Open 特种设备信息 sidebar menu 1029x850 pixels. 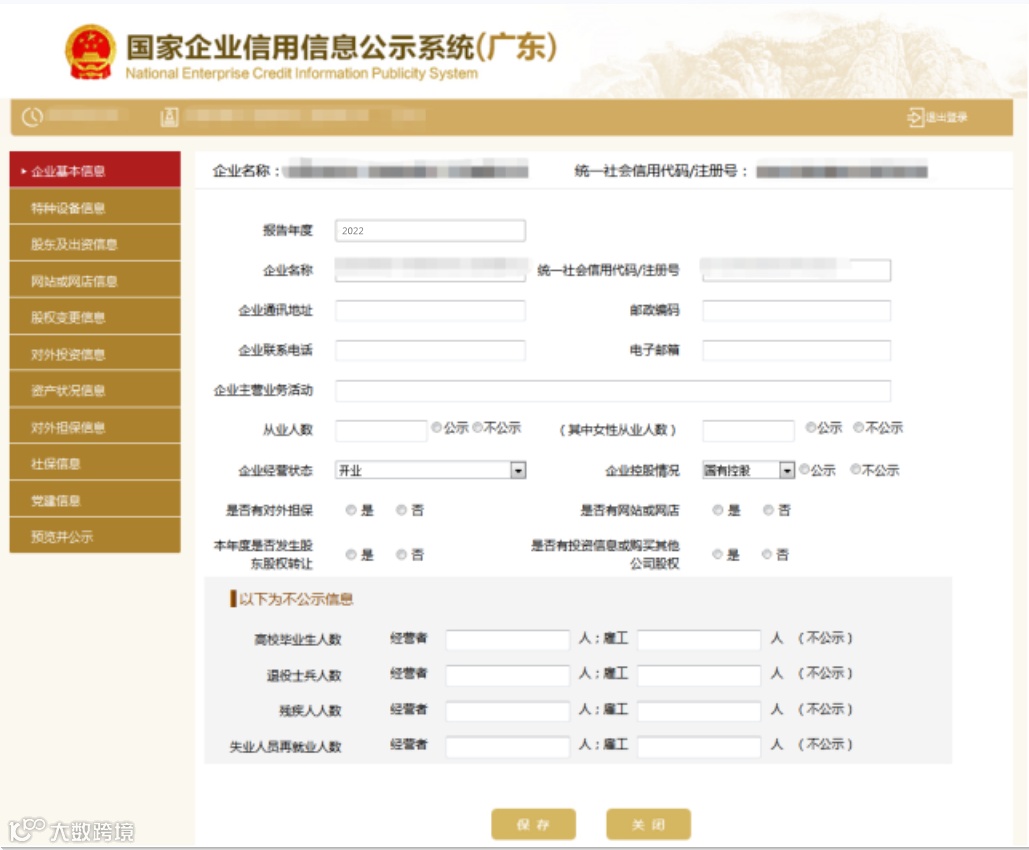(x=95, y=208)
